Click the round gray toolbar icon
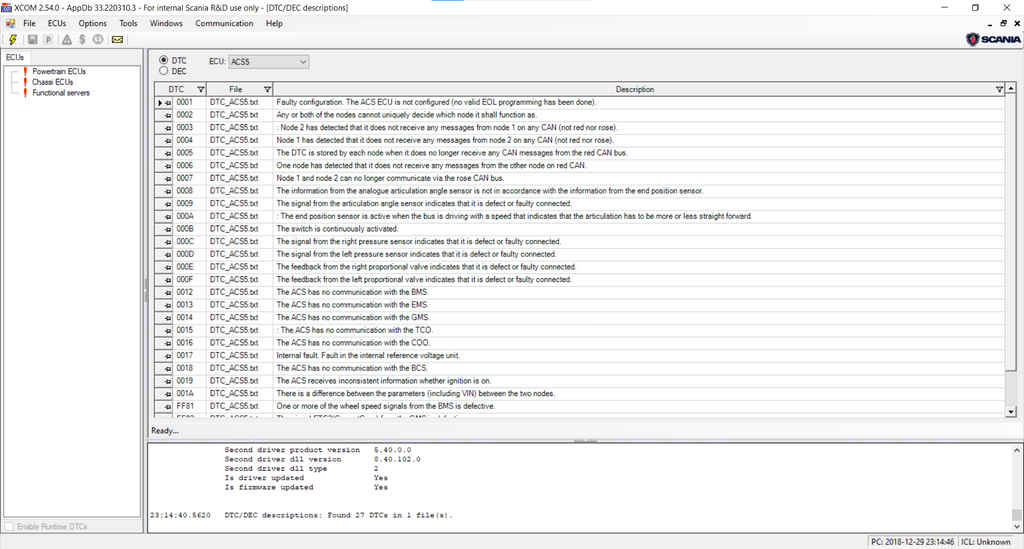 [97, 40]
